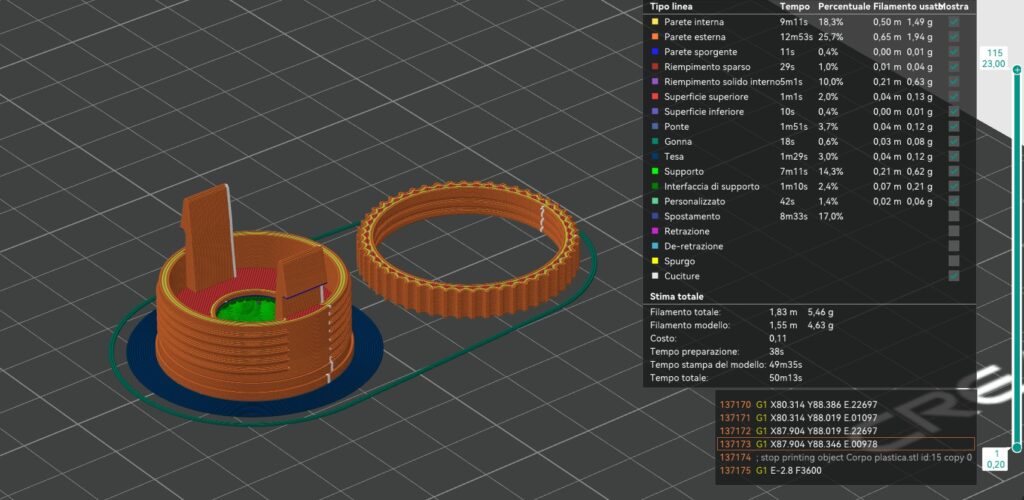
Task: Uncheck the Personalizzato show checkbox
Action: pyautogui.click(x=953, y=201)
